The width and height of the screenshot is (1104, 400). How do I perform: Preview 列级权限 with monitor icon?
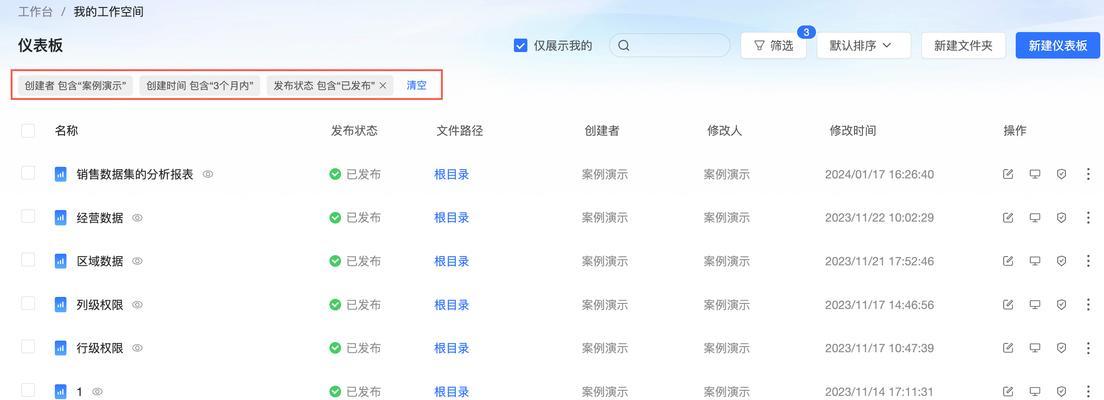(1035, 305)
